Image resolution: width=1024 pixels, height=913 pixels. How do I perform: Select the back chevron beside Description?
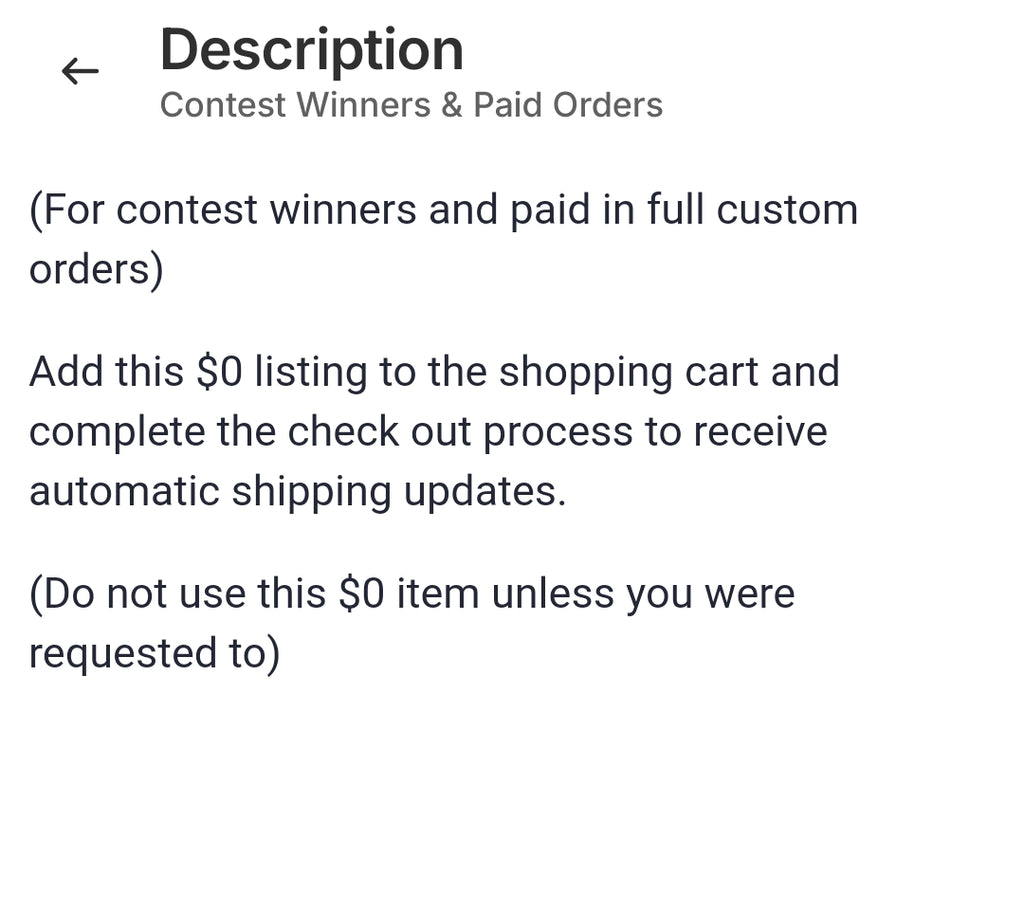click(x=78, y=71)
